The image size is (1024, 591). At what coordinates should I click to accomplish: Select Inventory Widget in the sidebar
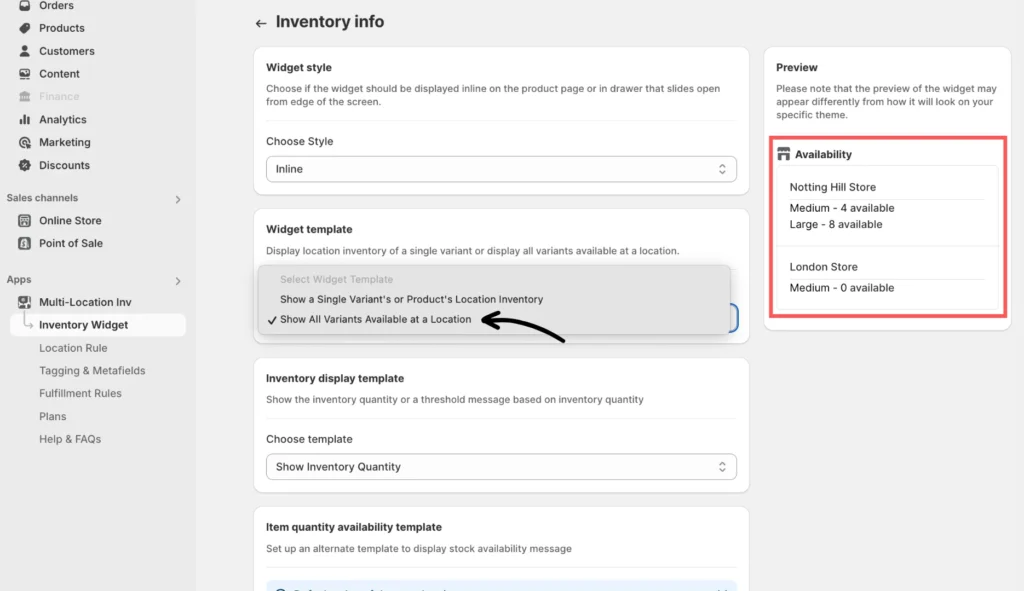pyautogui.click(x=83, y=325)
